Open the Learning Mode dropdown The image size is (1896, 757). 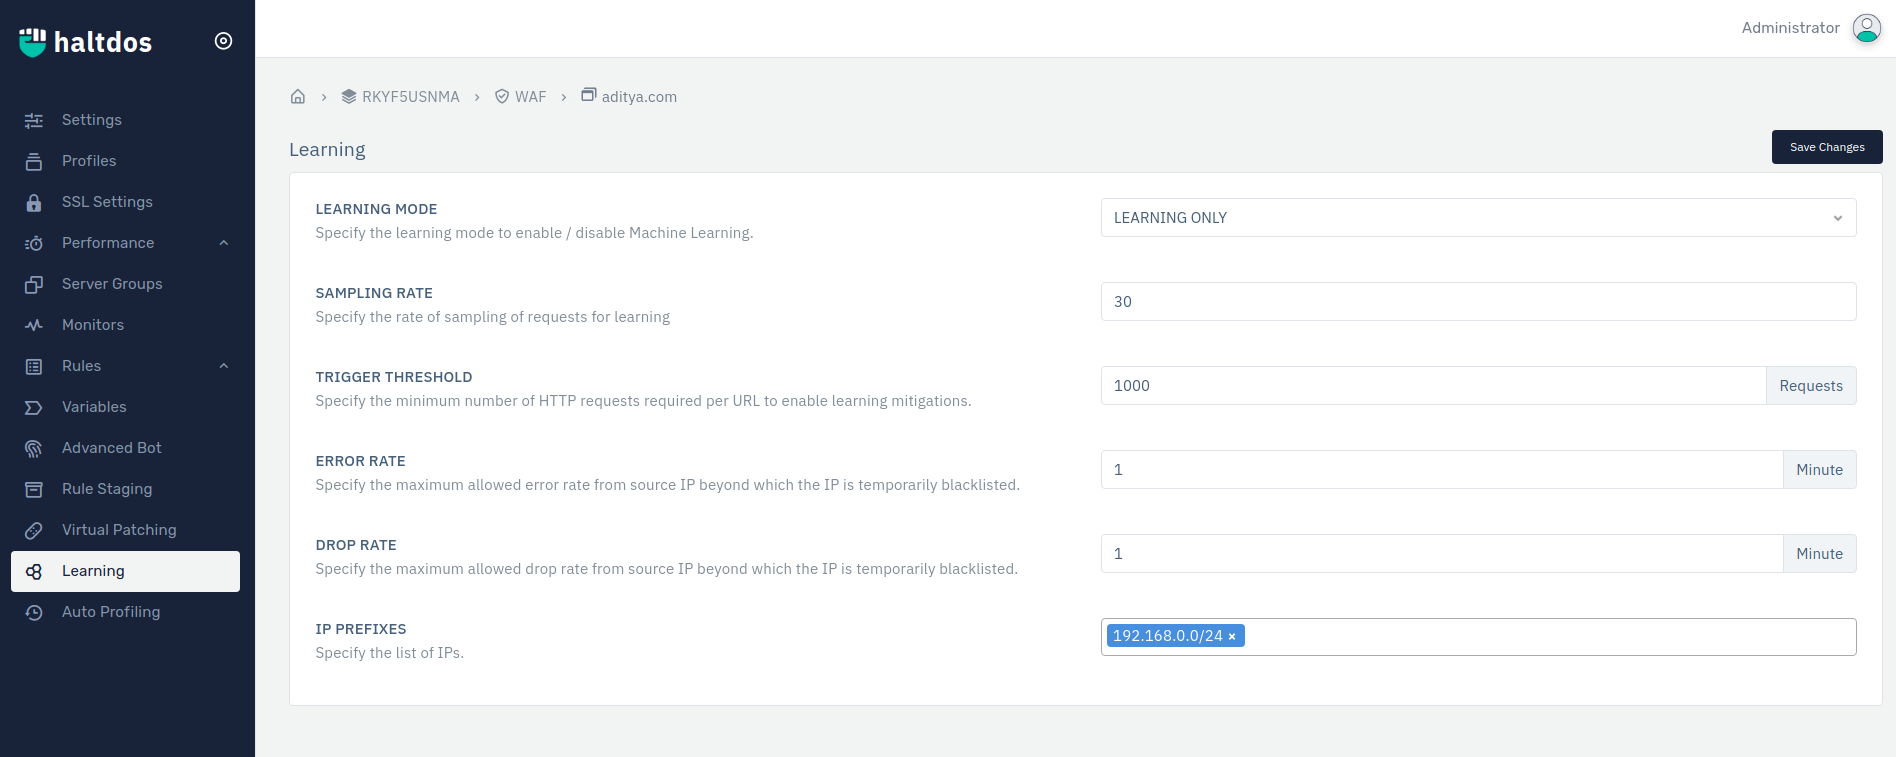click(x=1477, y=218)
